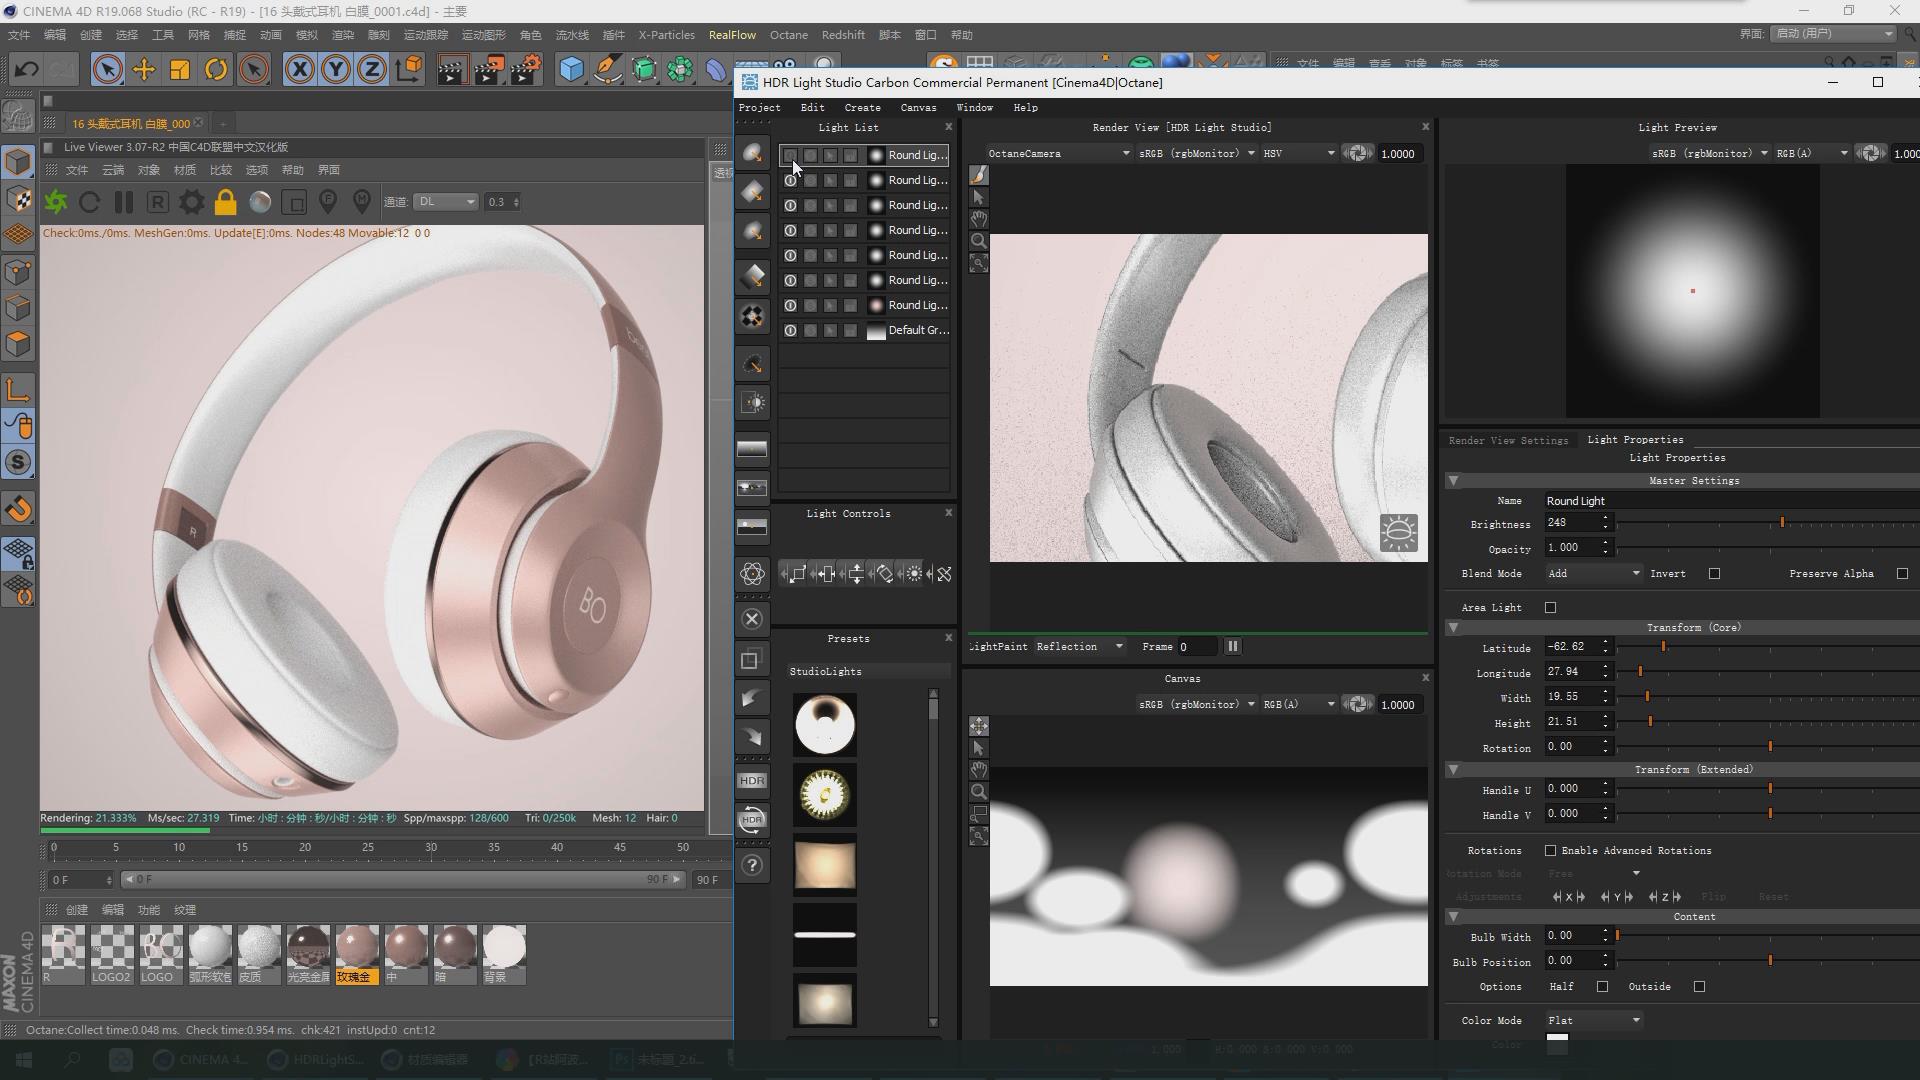Switch to the Render View Settings tab
The image size is (1920, 1080).
(x=1508, y=440)
